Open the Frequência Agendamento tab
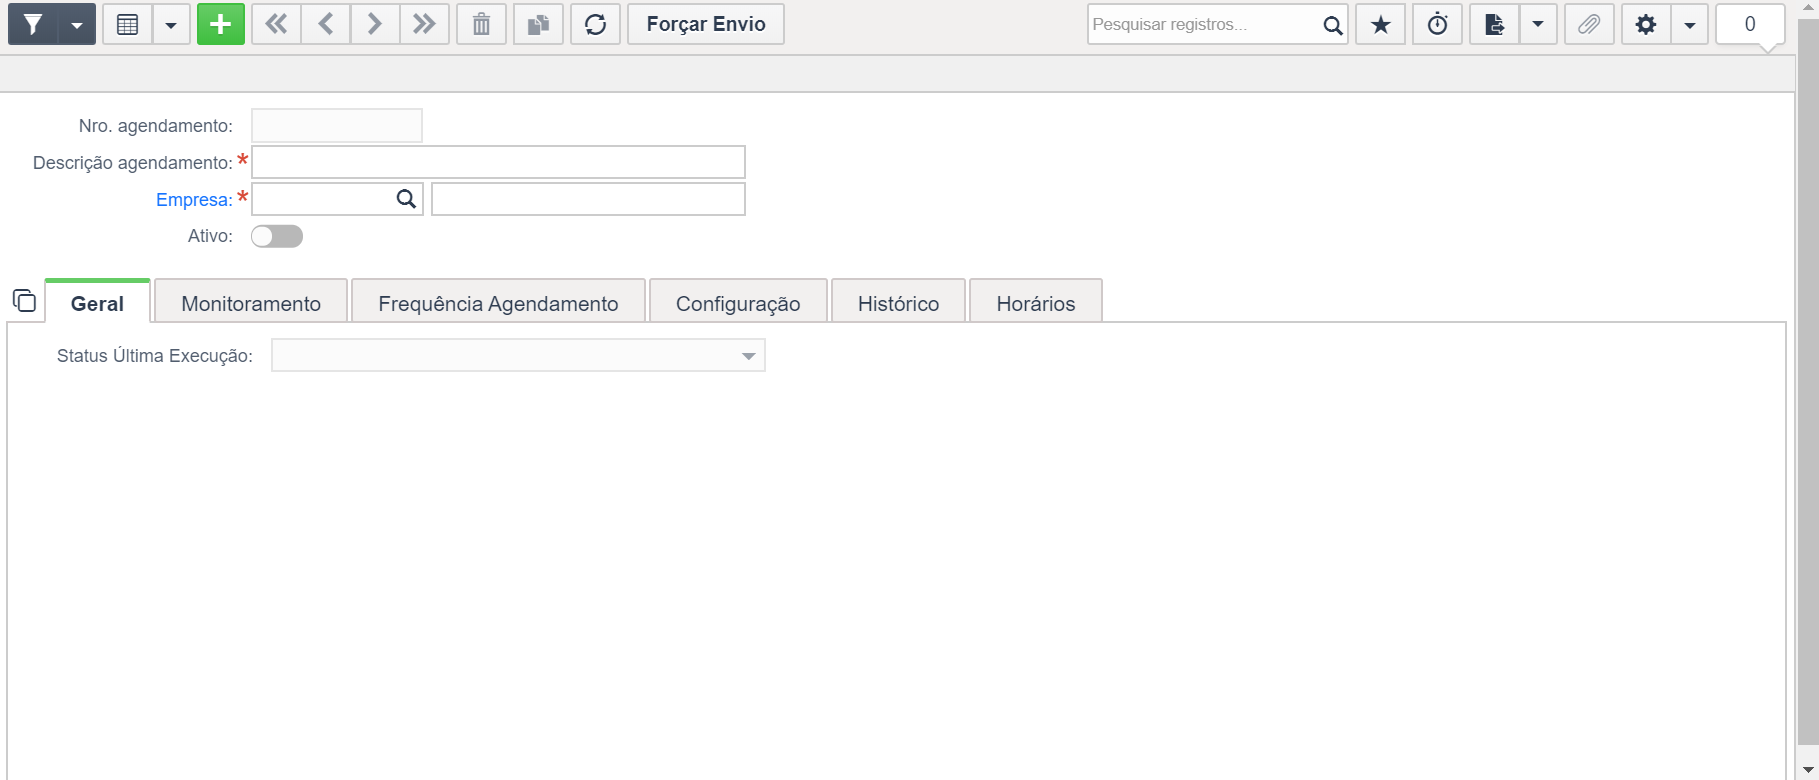This screenshot has height=780, width=1819. pyautogui.click(x=498, y=304)
